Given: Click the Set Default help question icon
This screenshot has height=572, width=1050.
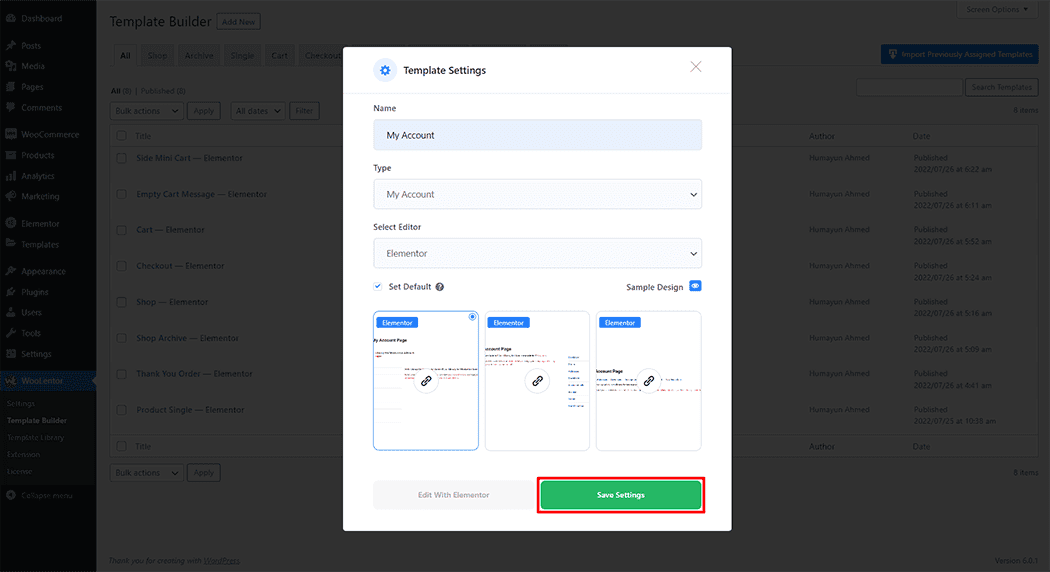Looking at the screenshot, I should tap(440, 287).
